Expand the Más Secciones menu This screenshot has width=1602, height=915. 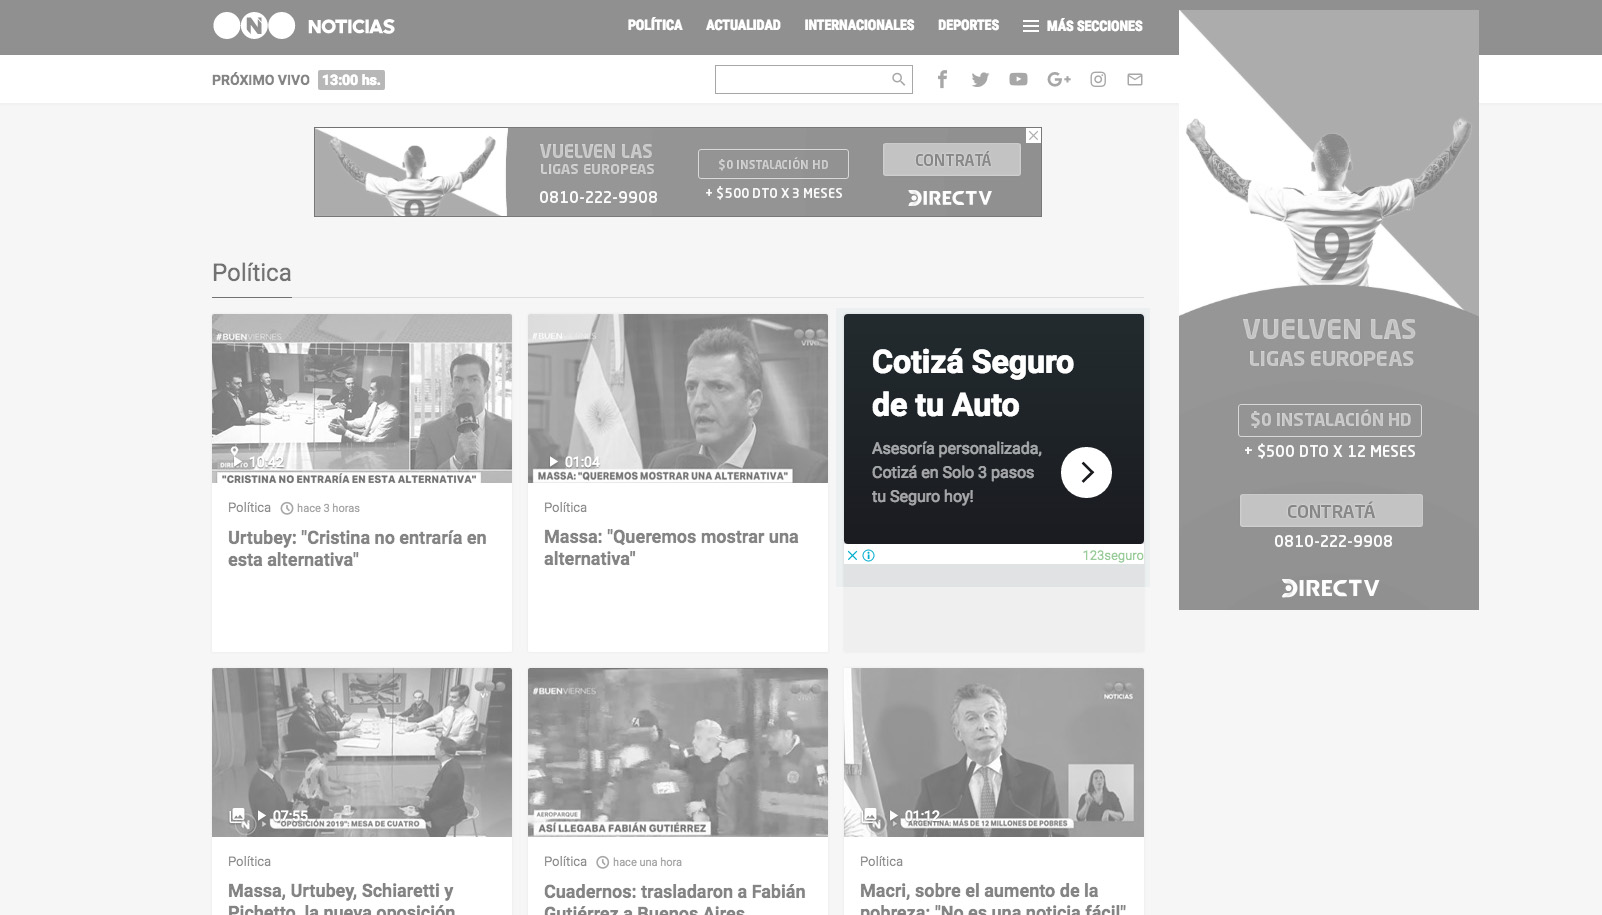[x=1082, y=26]
